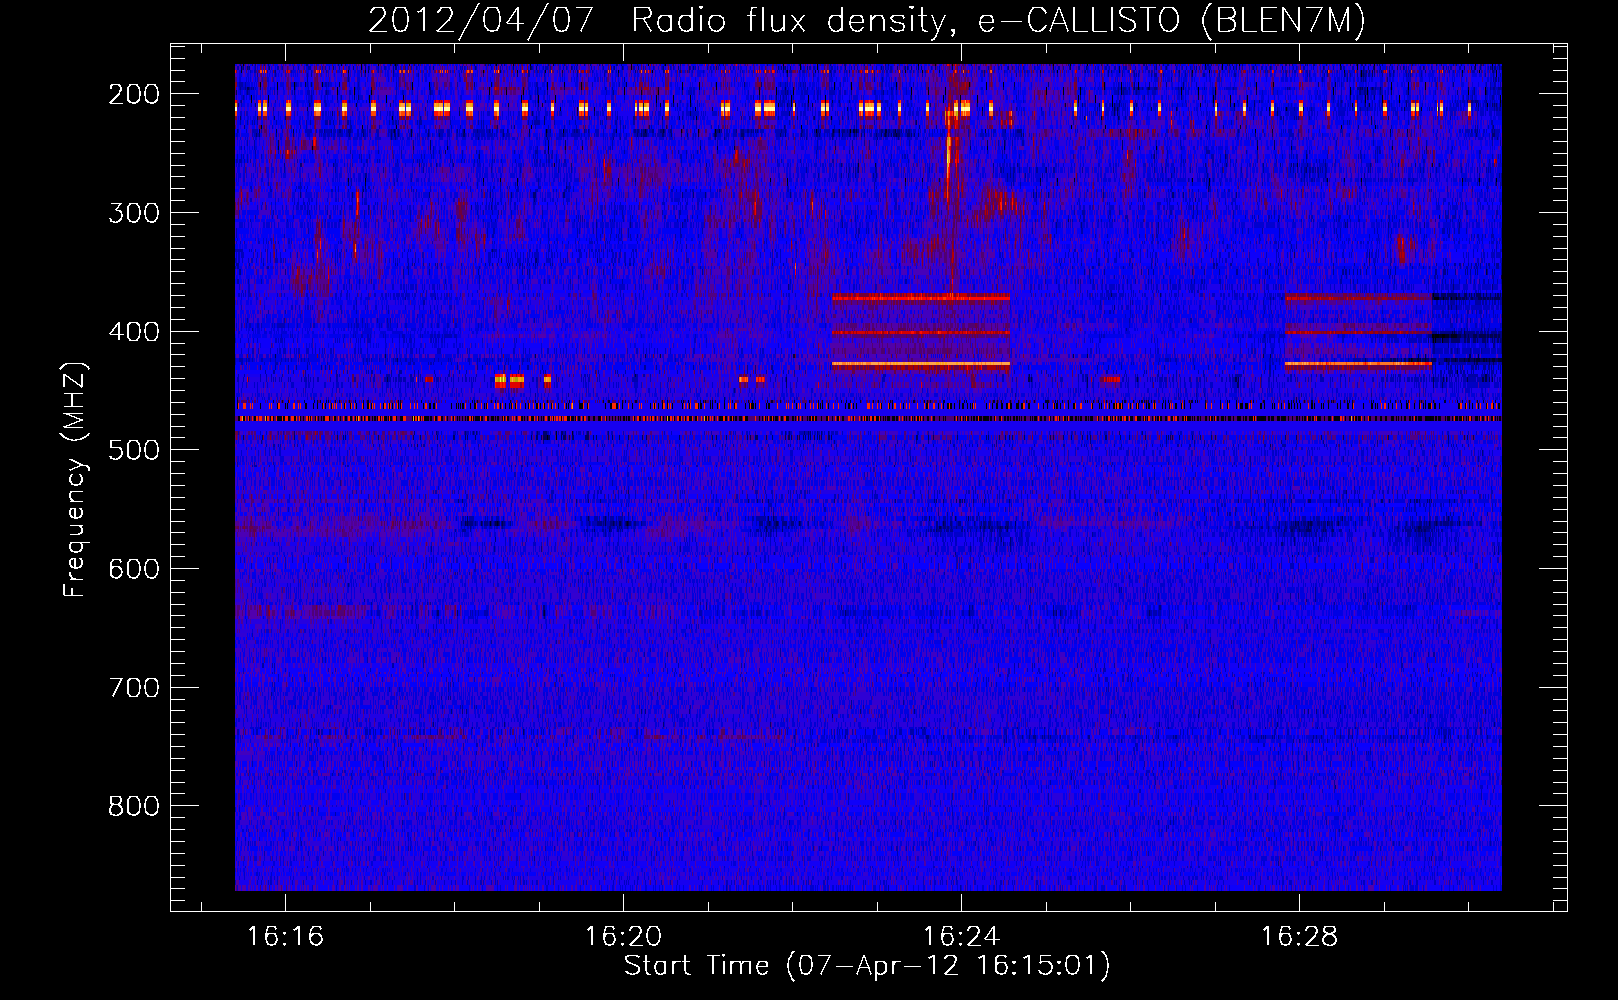Click the 16:20 time tick label
Screen dimensions: 1618x1000
tap(624, 937)
